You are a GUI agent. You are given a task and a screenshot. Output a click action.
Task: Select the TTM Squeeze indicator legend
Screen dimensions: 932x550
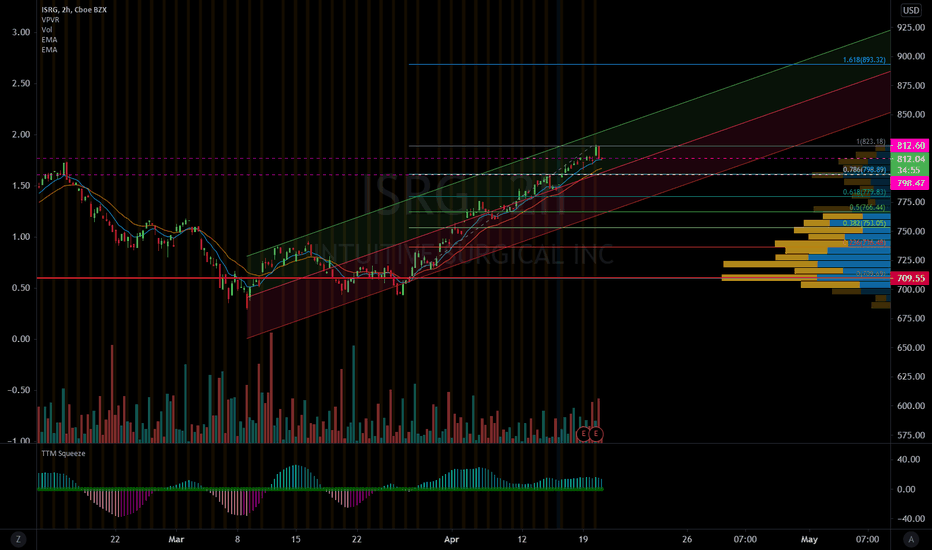pyautogui.click(x=63, y=453)
